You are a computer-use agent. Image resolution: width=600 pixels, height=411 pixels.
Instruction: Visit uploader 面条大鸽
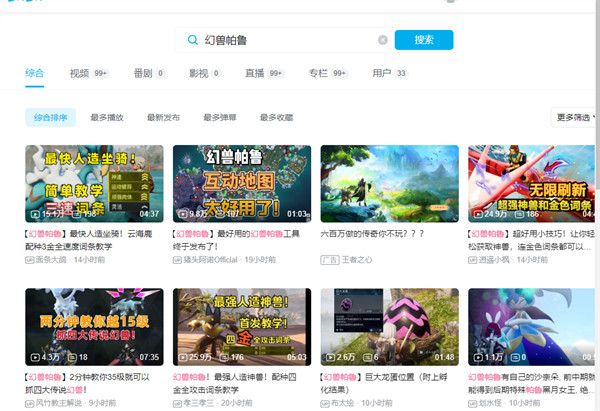(x=51, y=260)
